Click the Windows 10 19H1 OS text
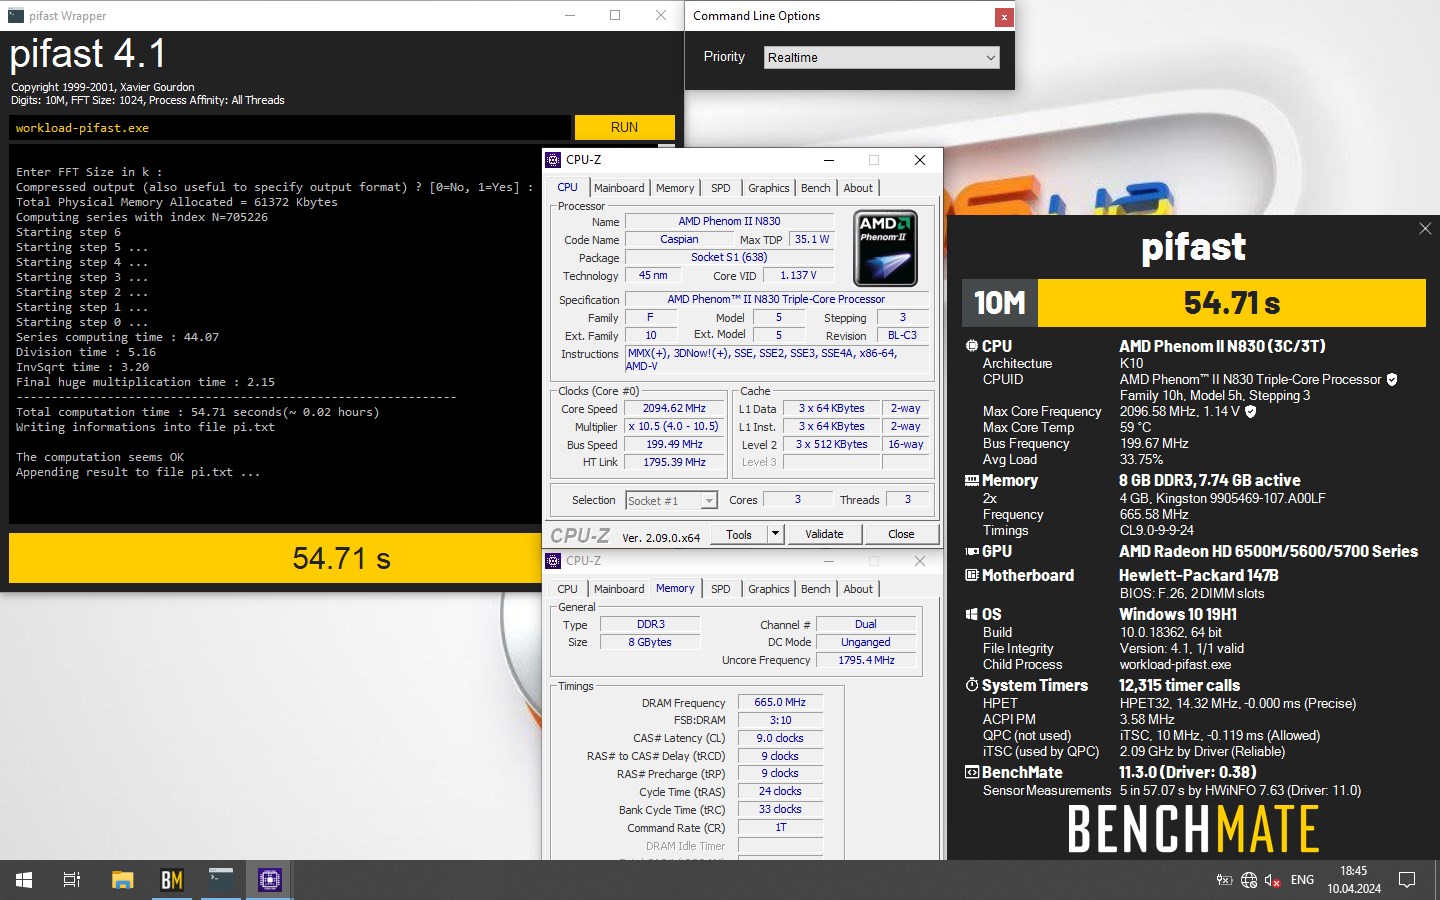This screenshot has width=1440, height=900. pos(1178,614)
